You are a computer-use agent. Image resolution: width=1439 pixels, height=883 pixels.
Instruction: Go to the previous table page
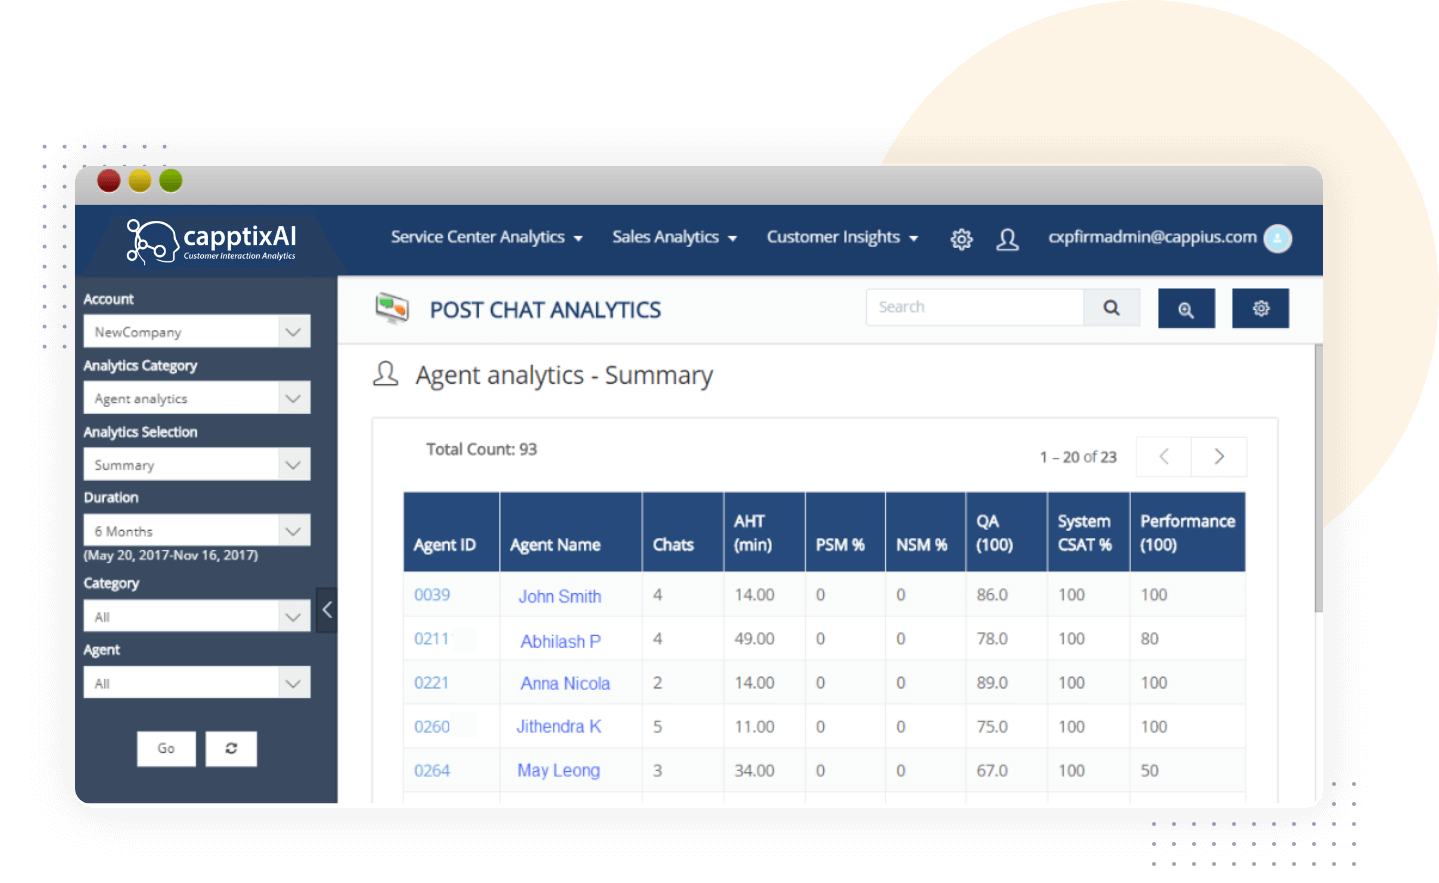coord(1164,456)
